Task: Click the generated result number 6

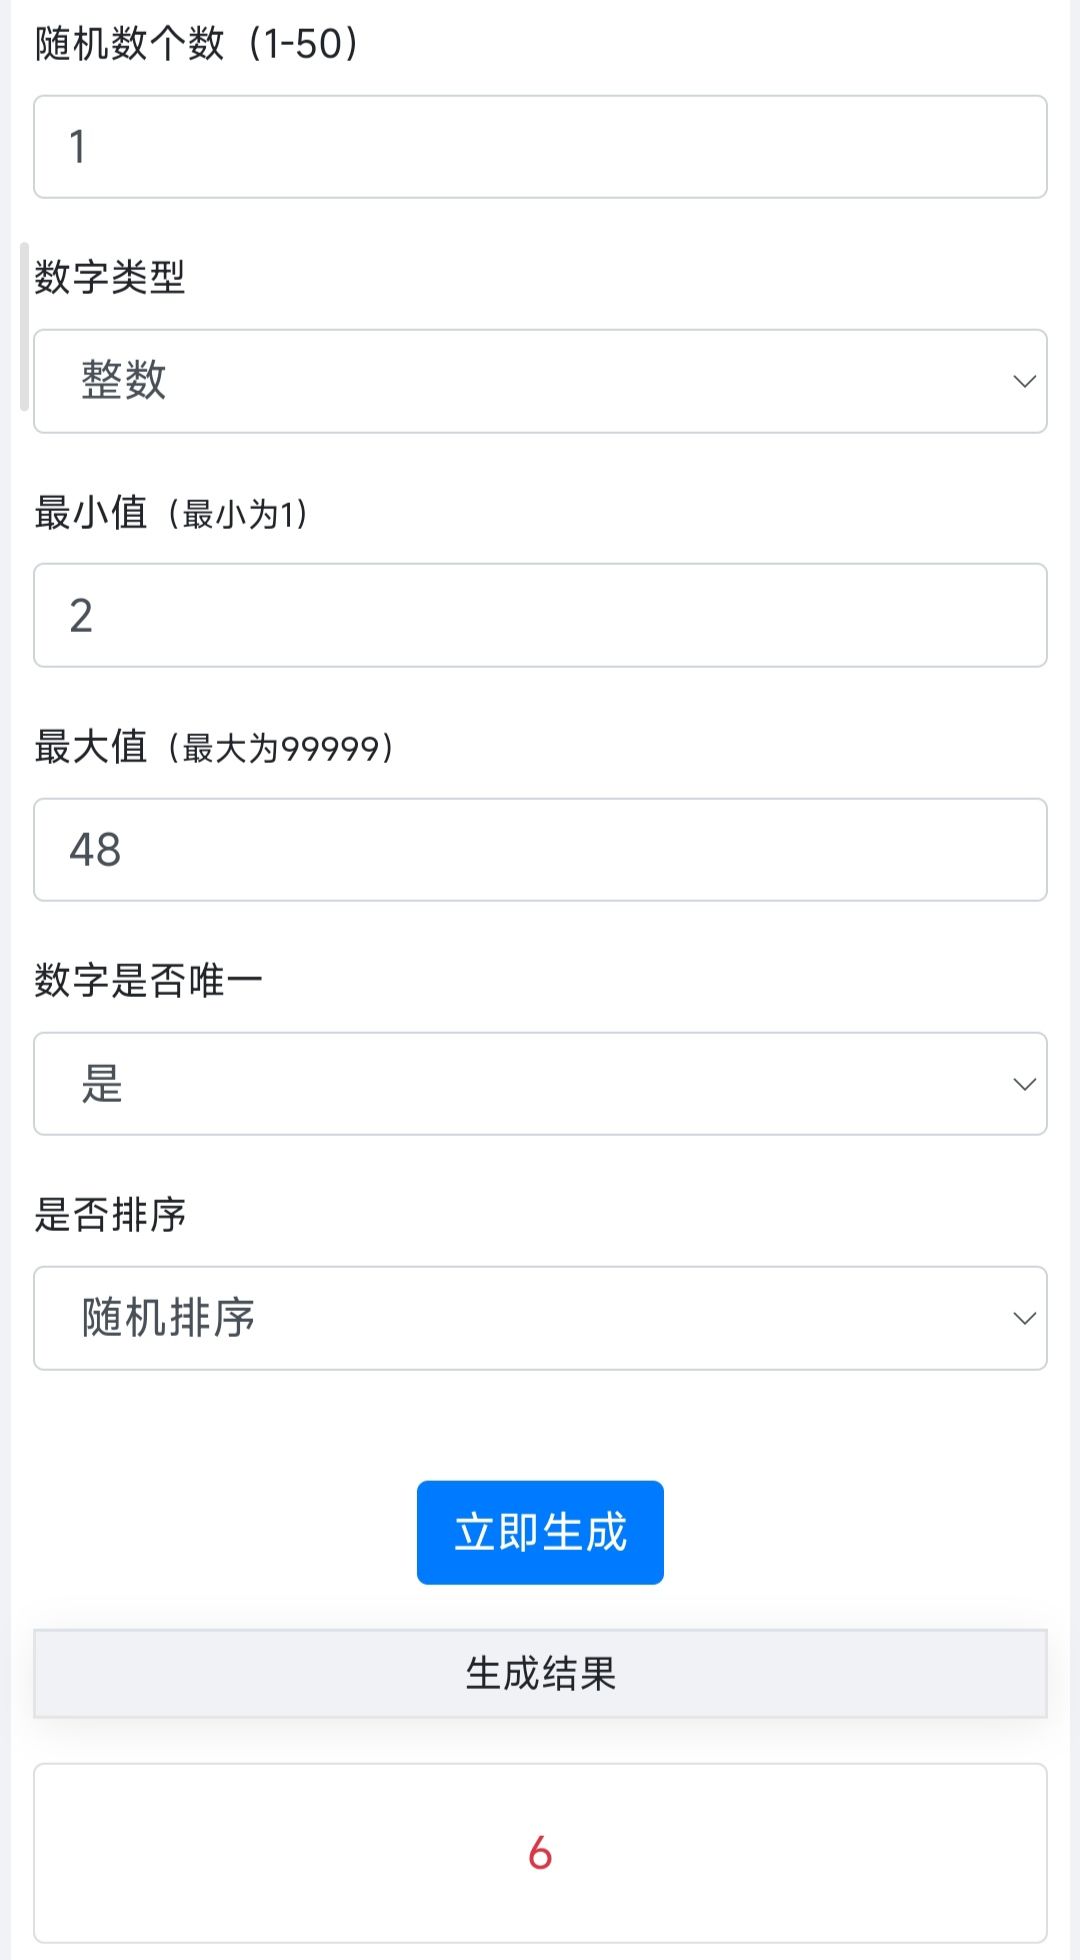Action: tap(540, 1853)
